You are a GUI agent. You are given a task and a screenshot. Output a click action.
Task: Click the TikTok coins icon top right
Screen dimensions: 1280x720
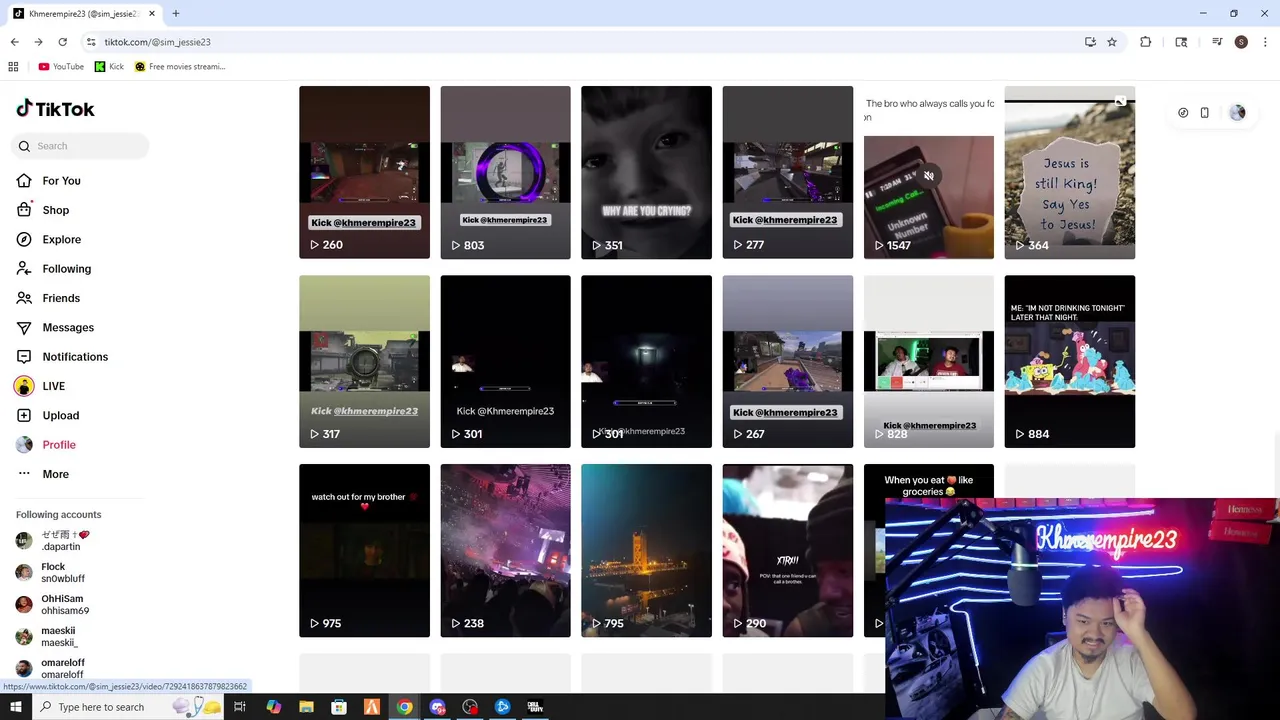pos(1183,113)
